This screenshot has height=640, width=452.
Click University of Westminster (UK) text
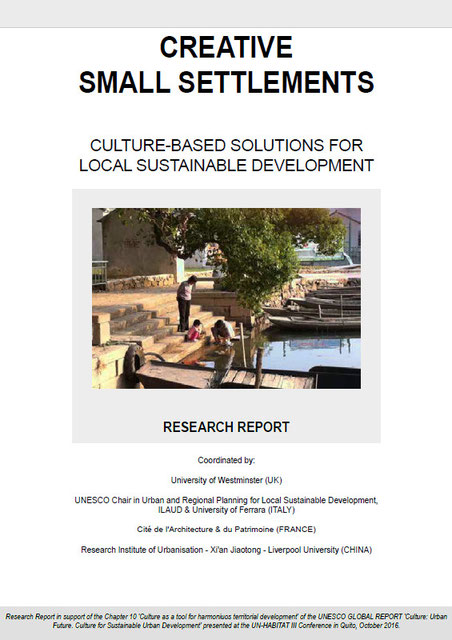226,480
